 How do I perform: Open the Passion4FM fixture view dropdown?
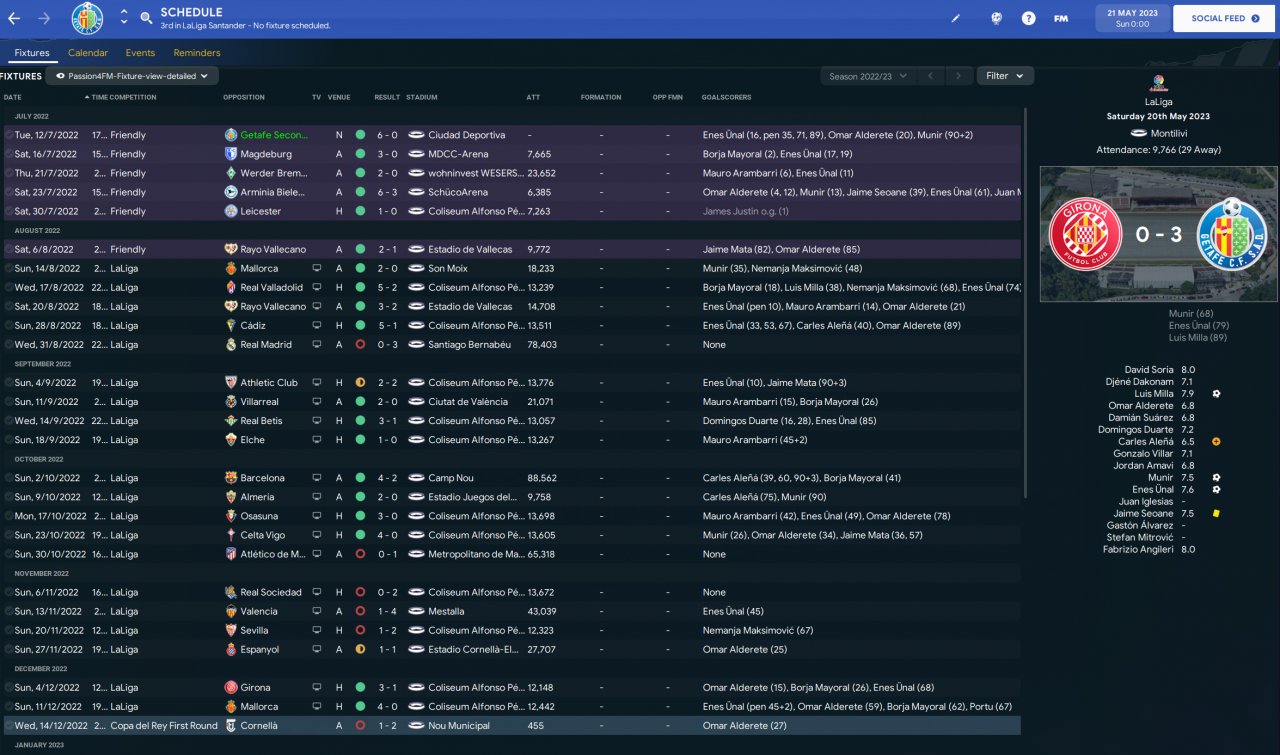pos(132,75)
